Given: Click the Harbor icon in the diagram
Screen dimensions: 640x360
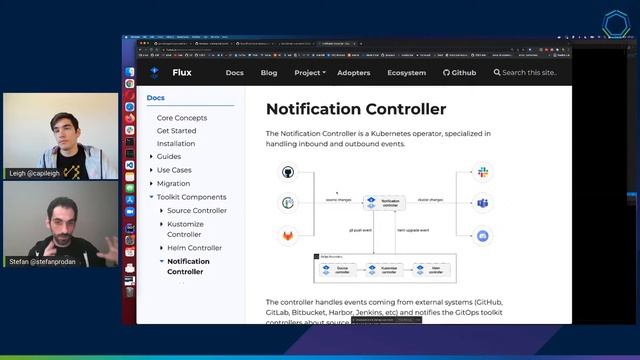Looking at the screenshot, I should [x=288, y=203].
